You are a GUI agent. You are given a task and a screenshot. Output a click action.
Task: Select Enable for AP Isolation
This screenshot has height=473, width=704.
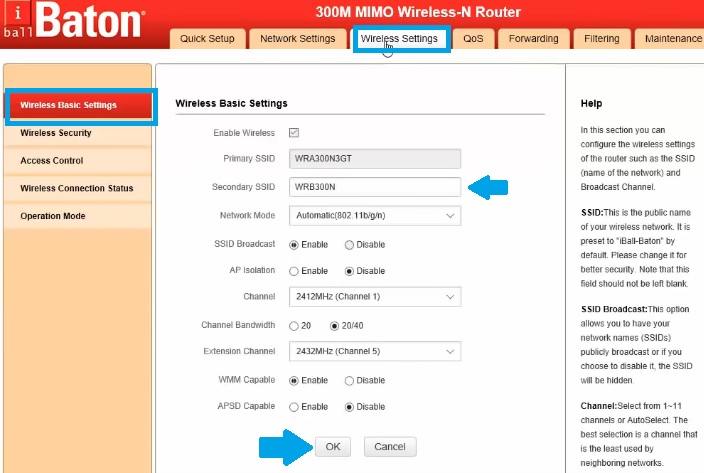(294, 271)
